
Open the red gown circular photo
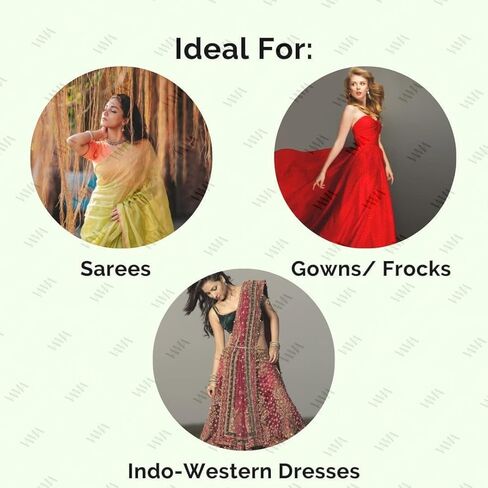(x=365, y=157)
